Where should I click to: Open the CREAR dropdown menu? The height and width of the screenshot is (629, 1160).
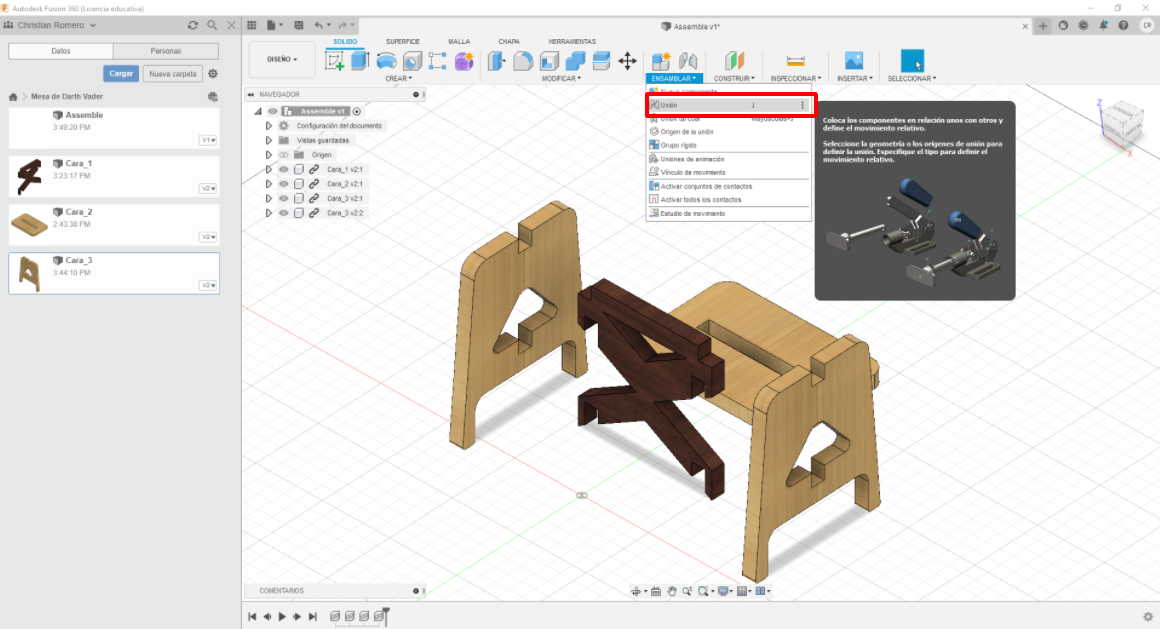pyautogui.click(x=398, y=78)
